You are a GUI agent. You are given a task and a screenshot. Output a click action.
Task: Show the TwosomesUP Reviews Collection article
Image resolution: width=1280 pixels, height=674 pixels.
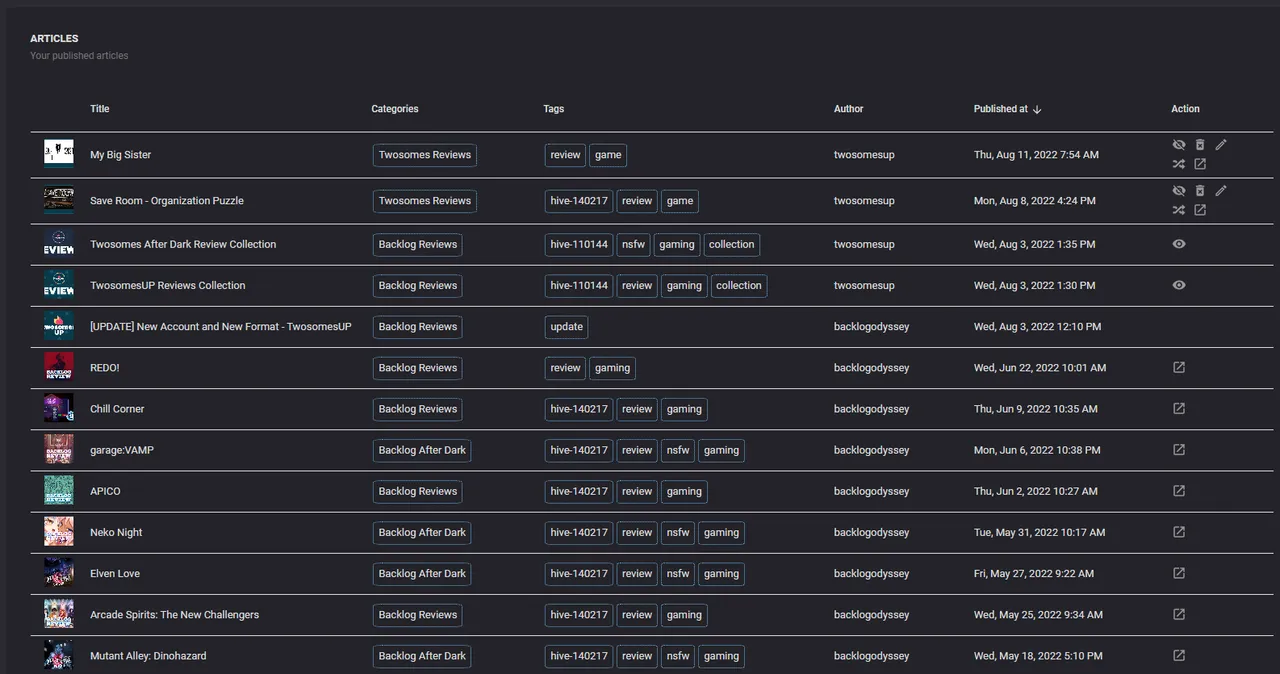tap(1179, 285)
